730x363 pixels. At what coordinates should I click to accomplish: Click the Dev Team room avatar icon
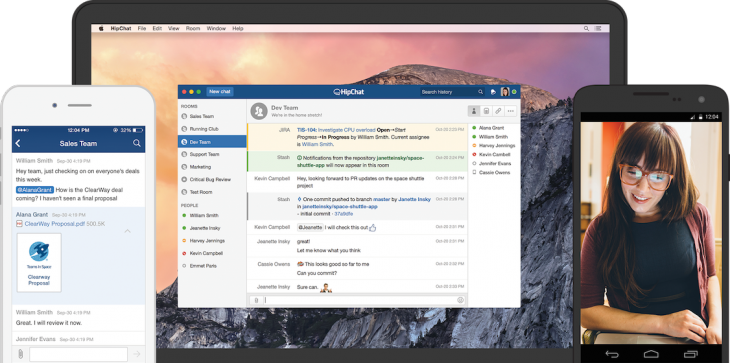pyautogui.click(x=259, y=111)
